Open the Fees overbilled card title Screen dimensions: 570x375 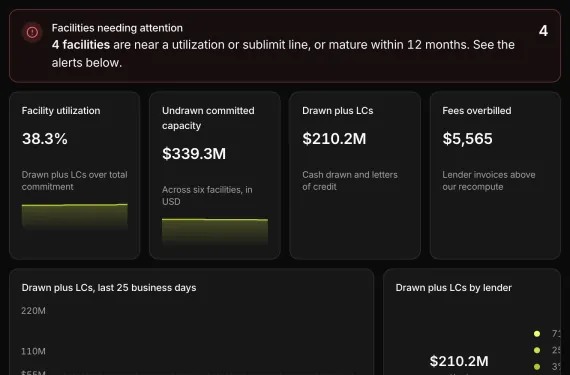[477, 110]
